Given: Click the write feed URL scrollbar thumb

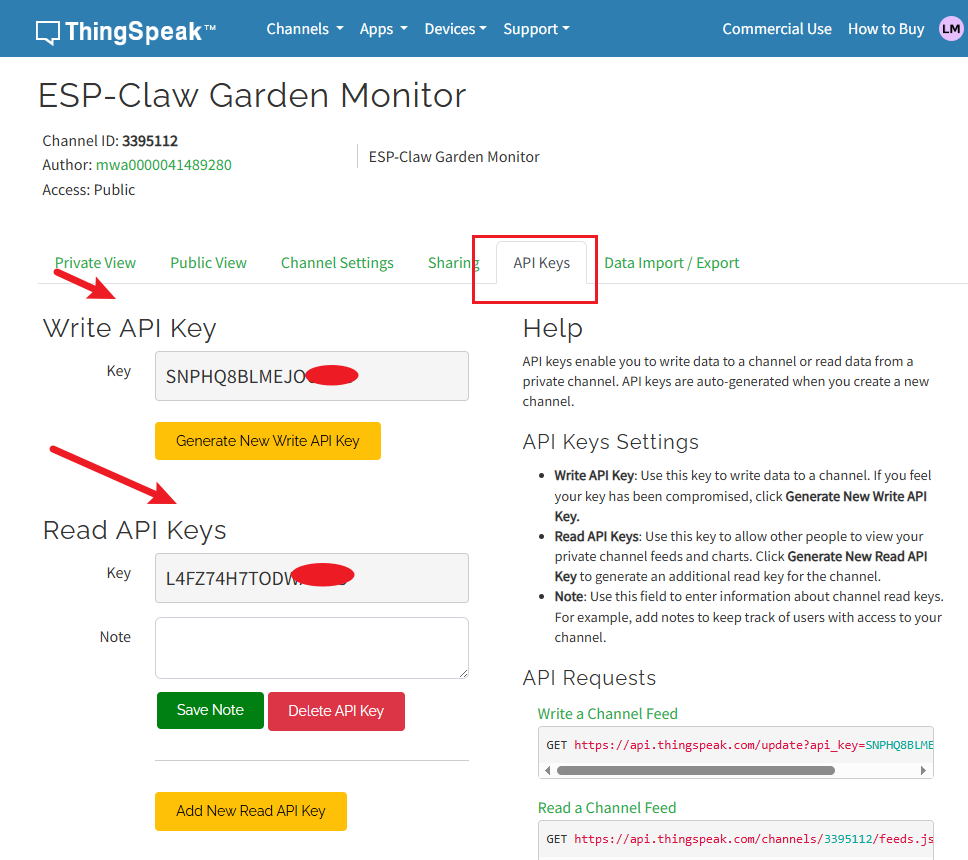Looking at the screenshot, I should pos(696,770).
